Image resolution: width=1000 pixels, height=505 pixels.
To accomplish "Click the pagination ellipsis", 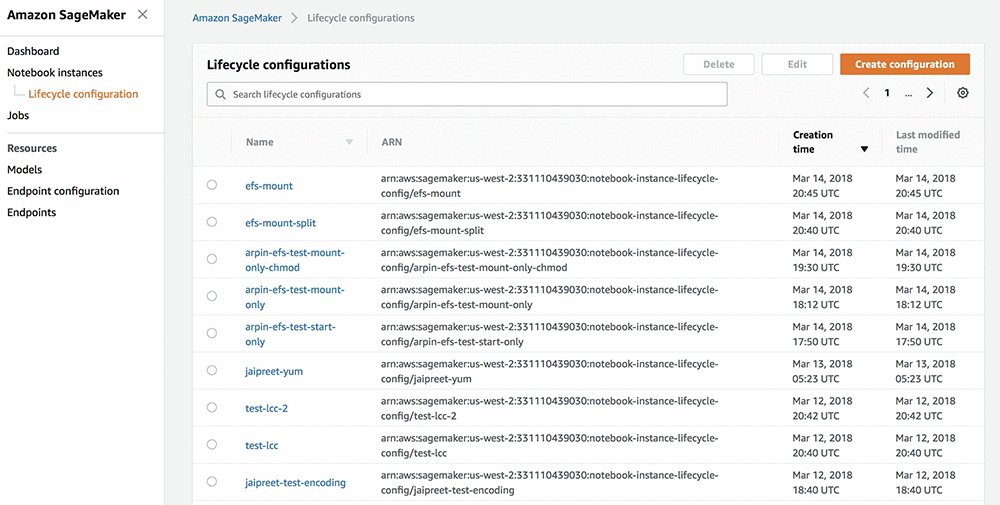I will 908,93.
